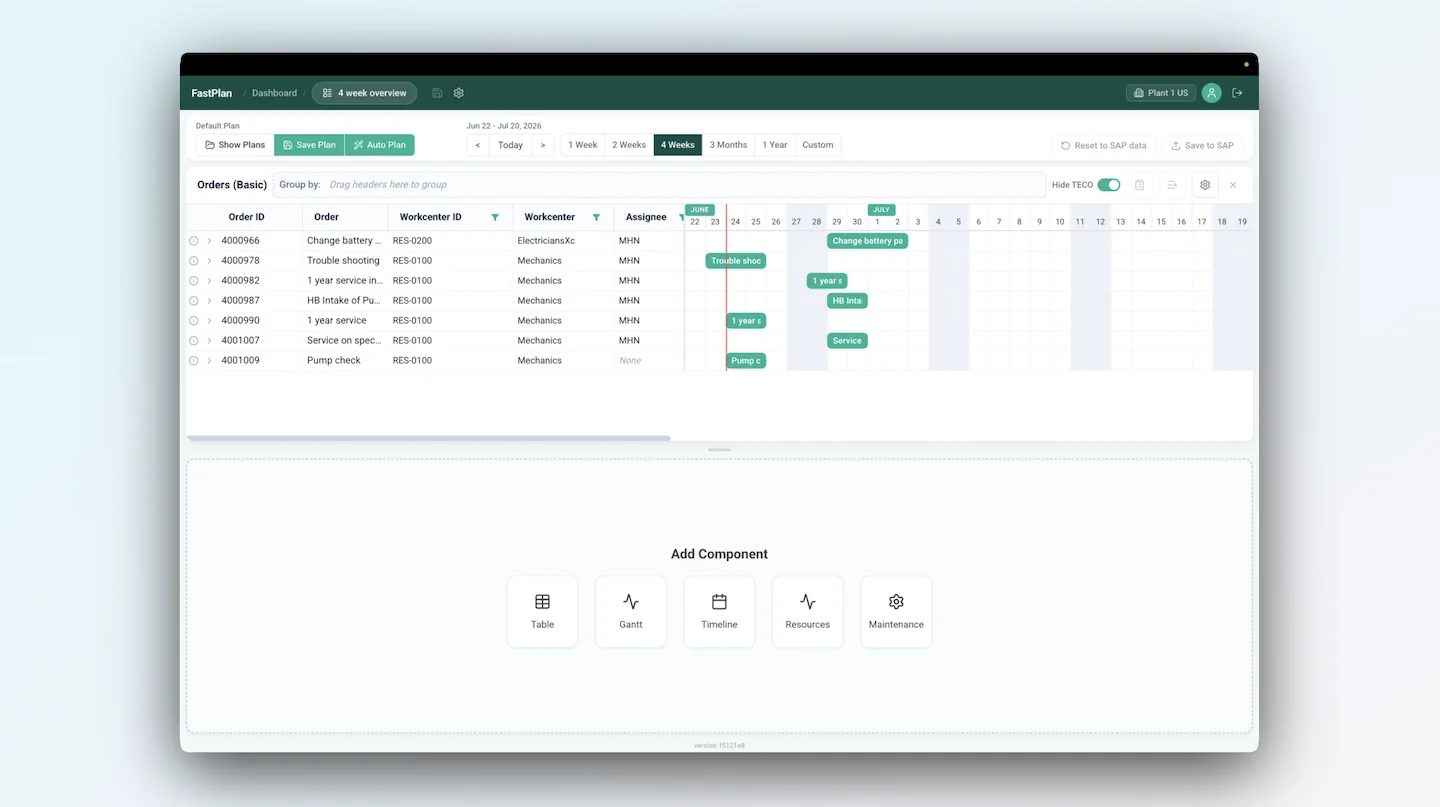This screenshot has height=807, width=1440.
Task: Switch to 1 Year view
Action: point(775,145)
